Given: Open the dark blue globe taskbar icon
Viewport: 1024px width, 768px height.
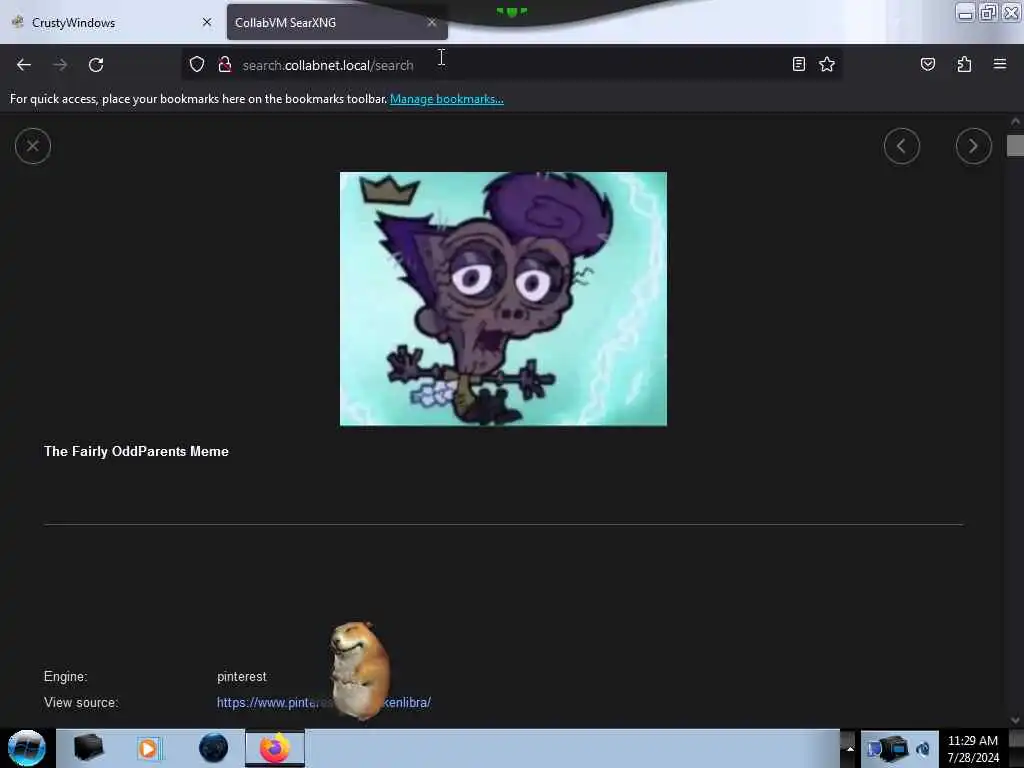Looking at the screenshot, I should 213,748.
